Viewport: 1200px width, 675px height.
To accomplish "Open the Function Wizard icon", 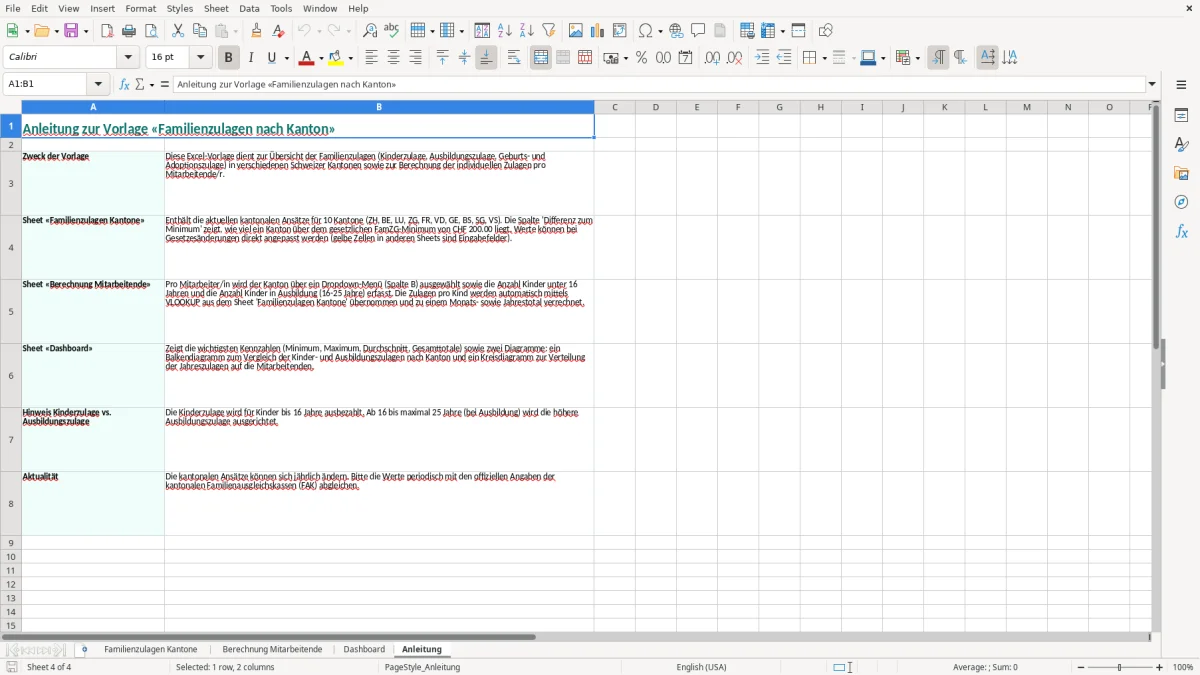I will [124, 85].
